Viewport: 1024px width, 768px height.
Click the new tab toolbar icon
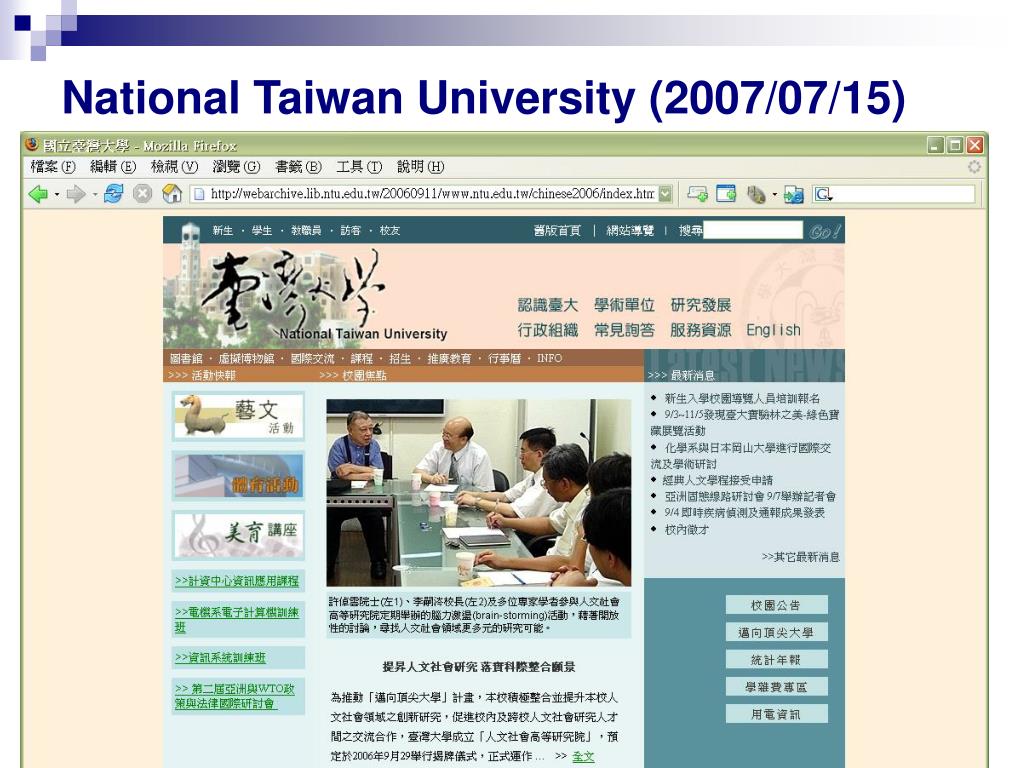click(697, 194)
